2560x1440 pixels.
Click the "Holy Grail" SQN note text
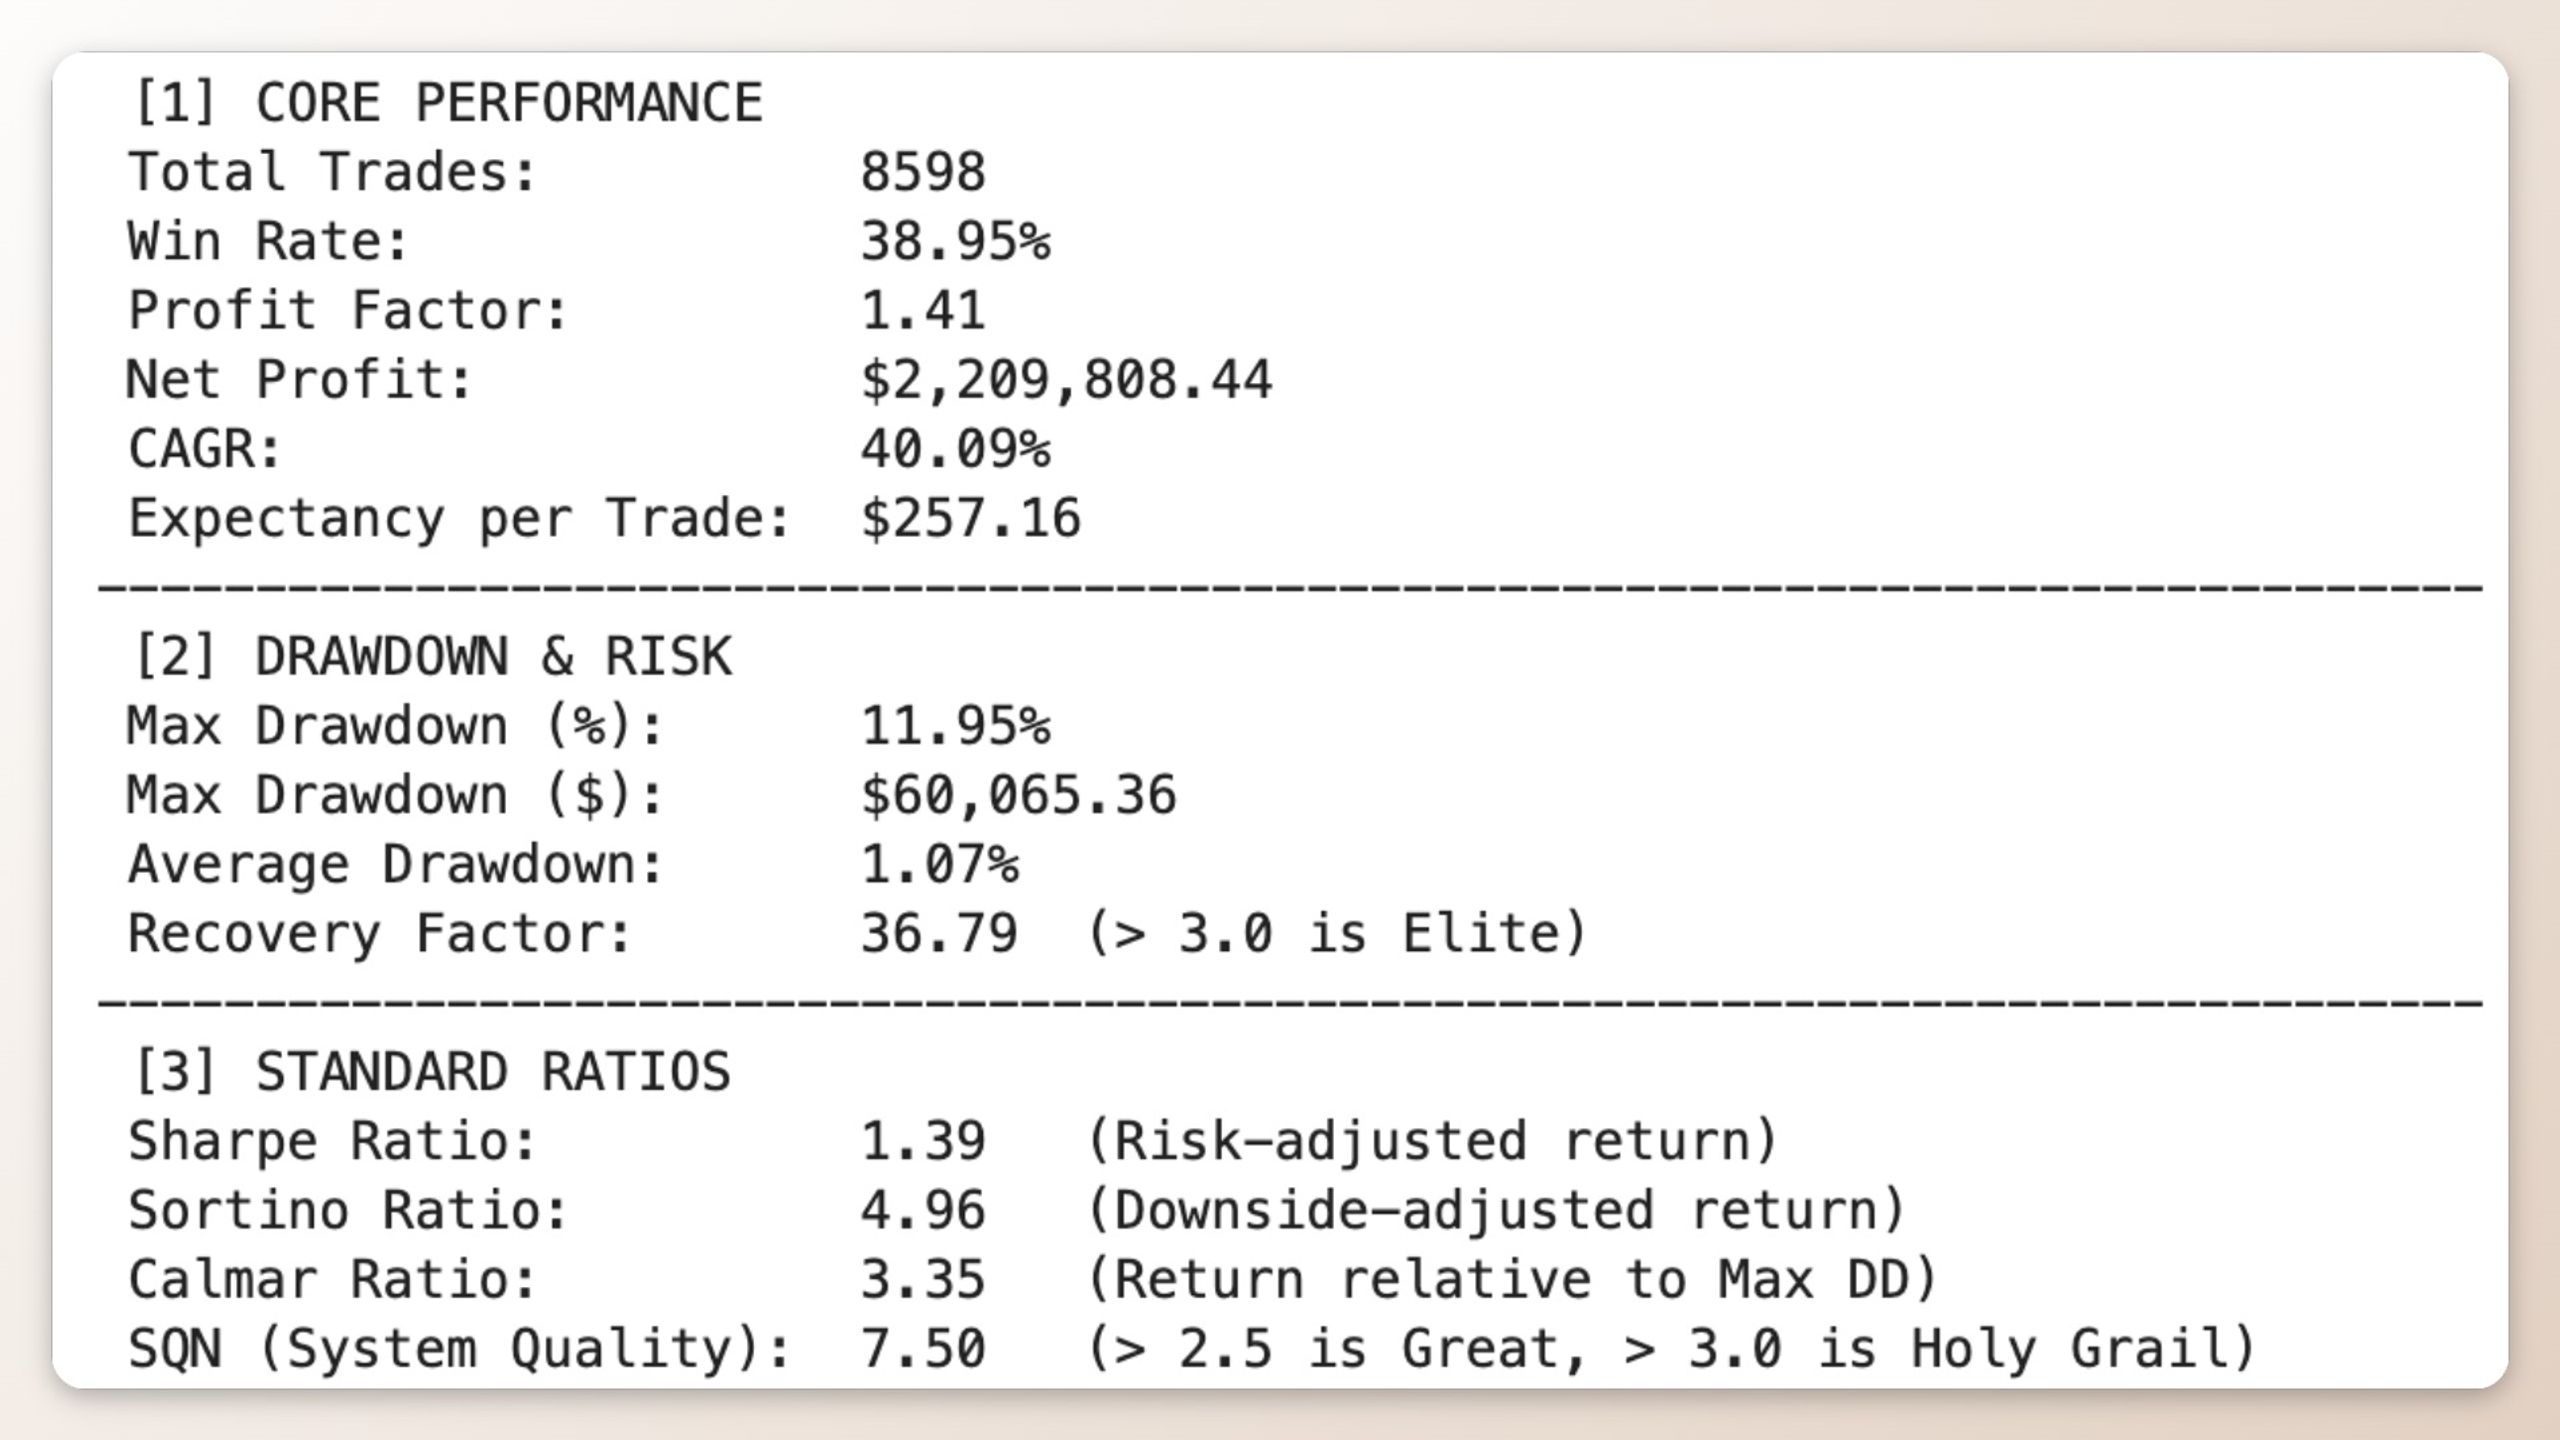point(2068,1348)
